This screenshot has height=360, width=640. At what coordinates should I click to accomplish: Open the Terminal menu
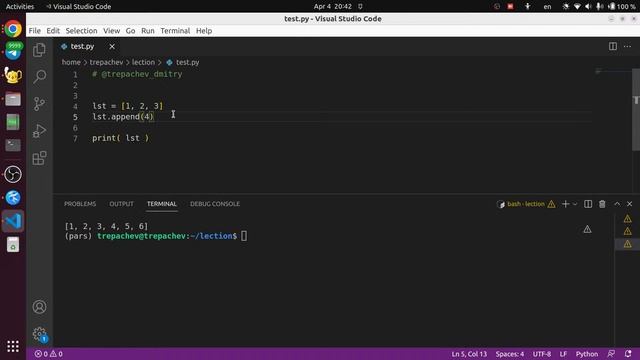point(175,31)
